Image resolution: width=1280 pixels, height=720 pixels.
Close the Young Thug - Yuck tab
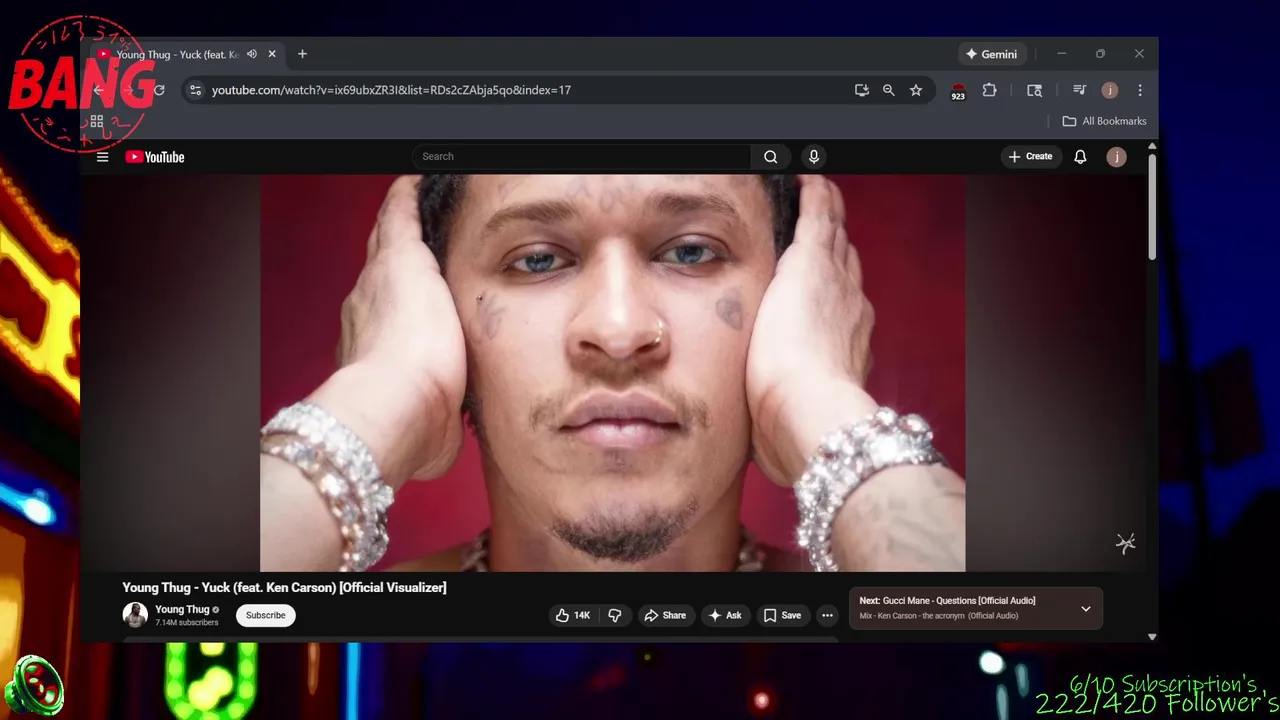coord(271,54)
